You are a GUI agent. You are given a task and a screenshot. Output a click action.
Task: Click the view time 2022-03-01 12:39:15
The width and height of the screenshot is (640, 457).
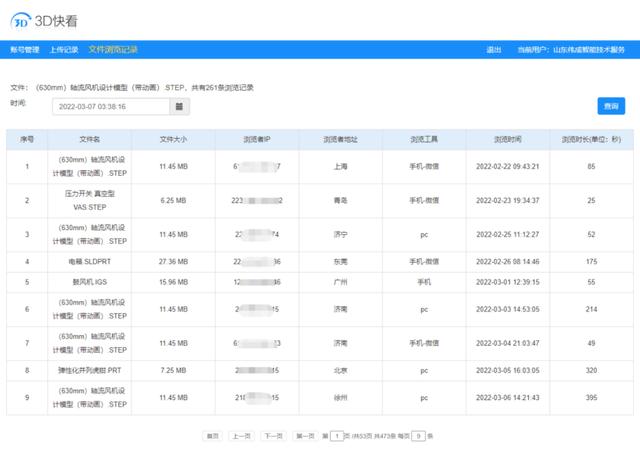coord(508,282)
